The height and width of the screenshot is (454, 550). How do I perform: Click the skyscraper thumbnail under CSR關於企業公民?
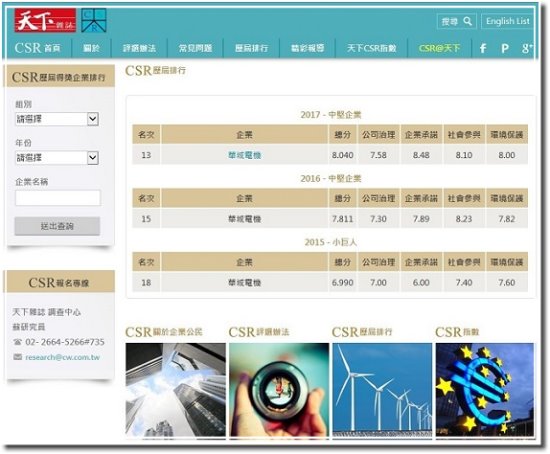click(x=176, y=390)
